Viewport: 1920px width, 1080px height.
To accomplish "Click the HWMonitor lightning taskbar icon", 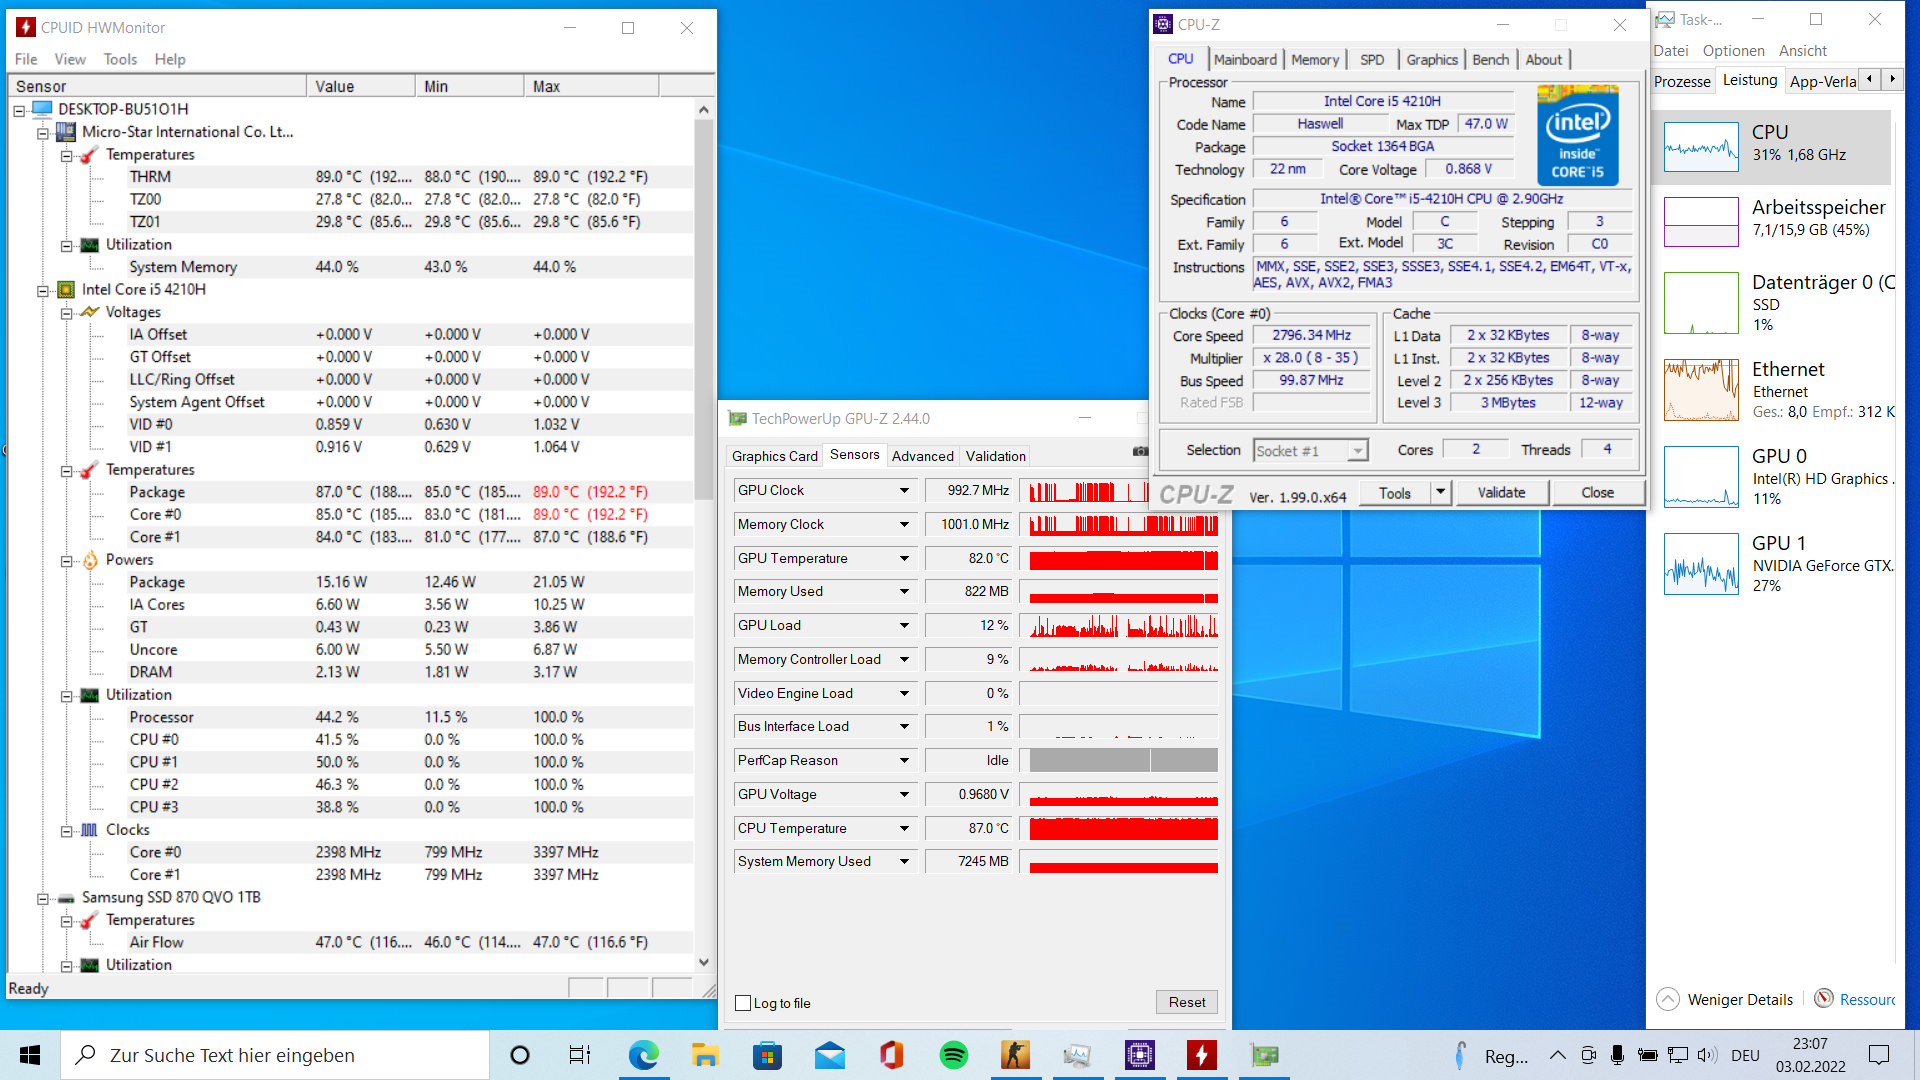I will [x=1201, y=1055].
